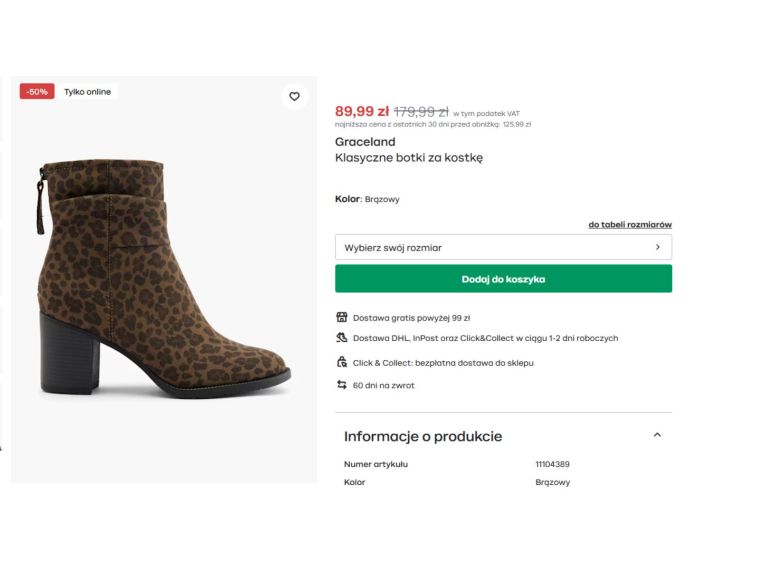Click the product title 'Klasyczne botki za kostkę'

click(408, 158)
